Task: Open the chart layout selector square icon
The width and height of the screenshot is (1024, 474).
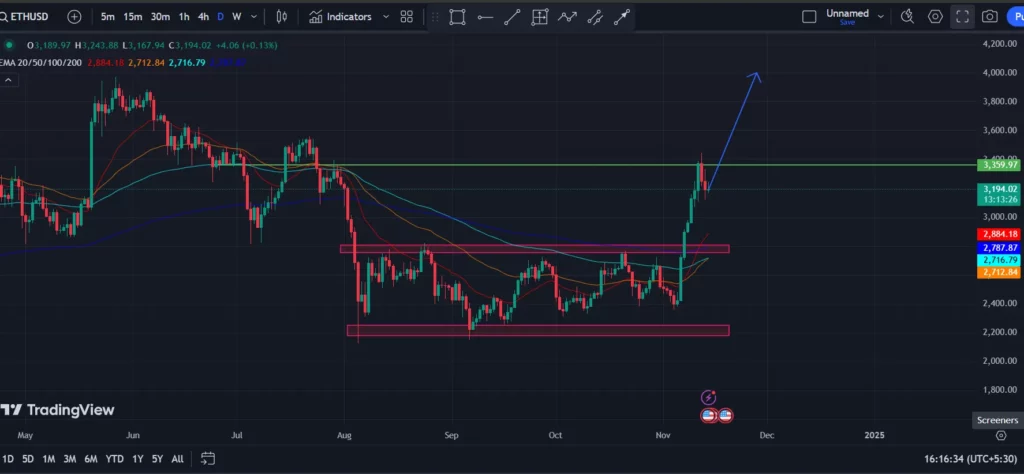Action: click(809, 17)
